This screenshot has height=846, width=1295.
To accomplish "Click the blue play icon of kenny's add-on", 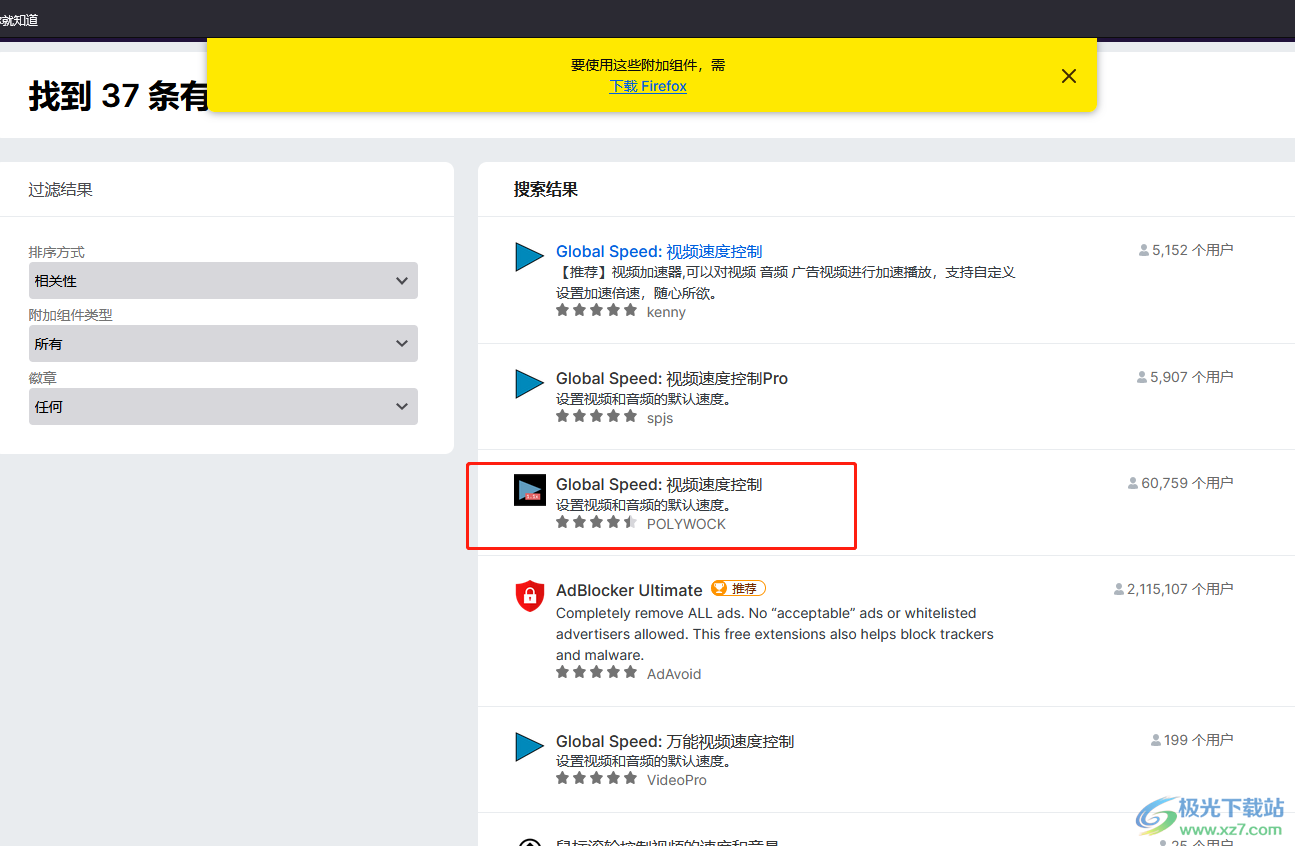I will pos(529,257).
